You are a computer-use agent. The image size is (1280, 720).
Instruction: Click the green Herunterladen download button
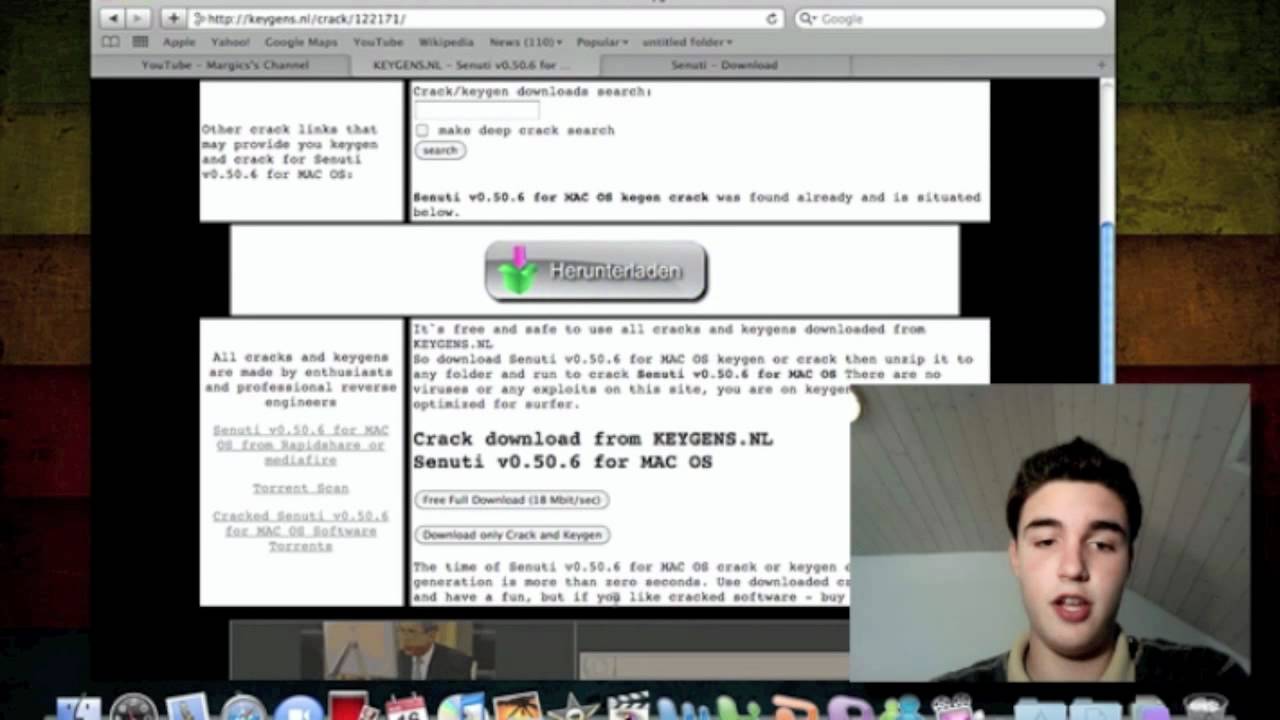point(596,270)
